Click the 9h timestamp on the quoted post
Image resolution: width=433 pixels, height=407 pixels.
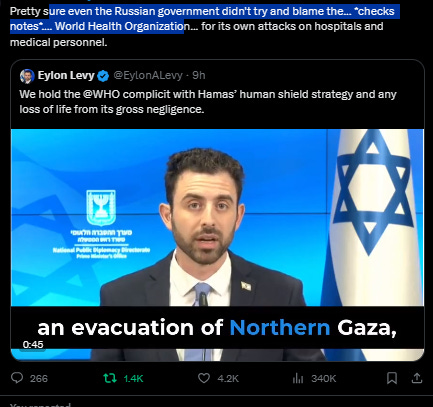199,75
